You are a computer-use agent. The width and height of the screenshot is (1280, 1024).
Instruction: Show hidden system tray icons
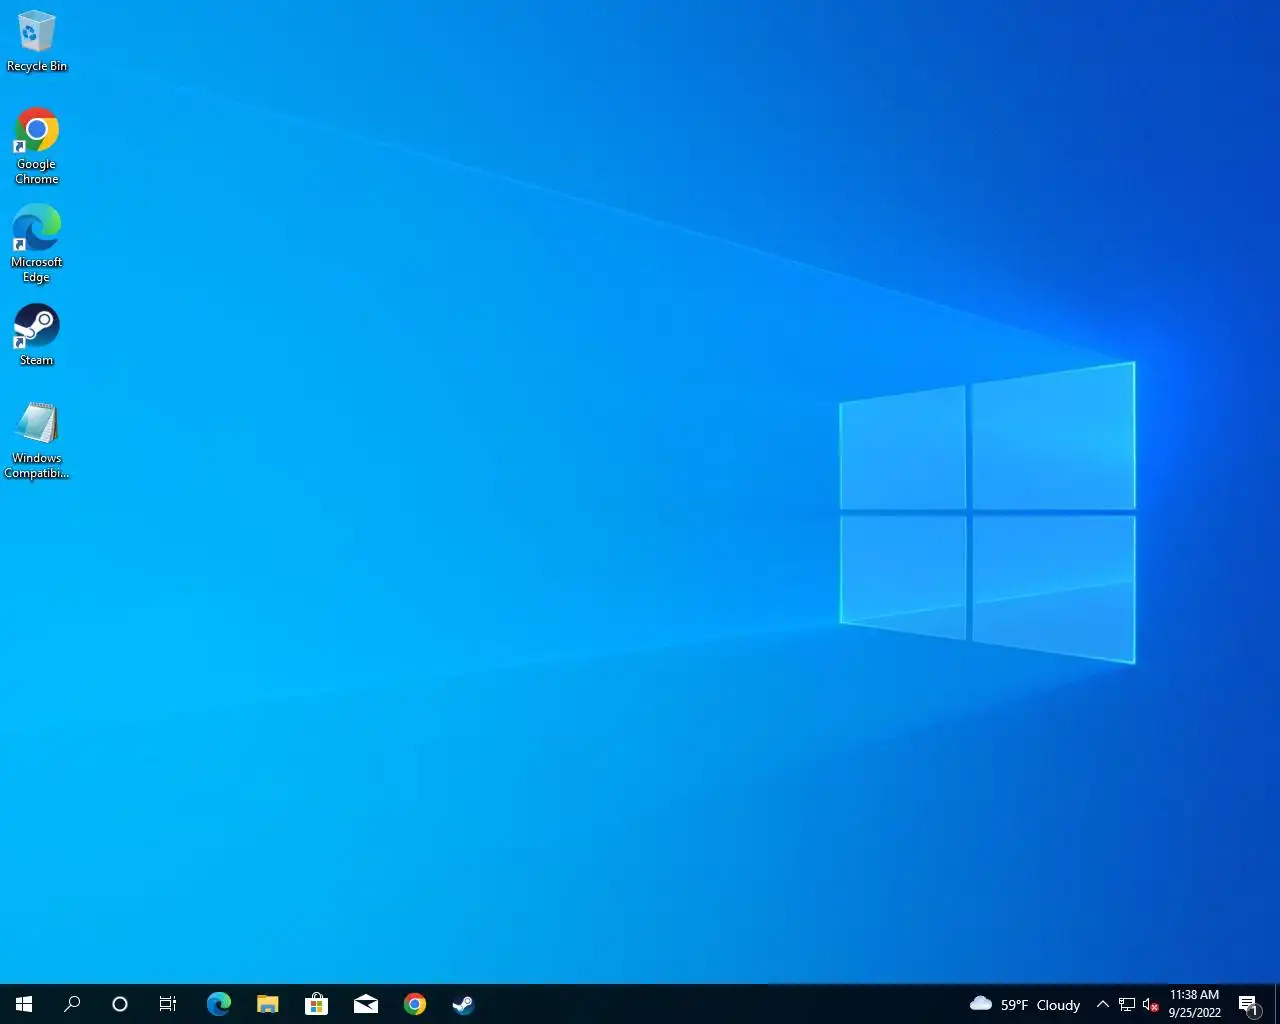click(x=1102, y=1004)
